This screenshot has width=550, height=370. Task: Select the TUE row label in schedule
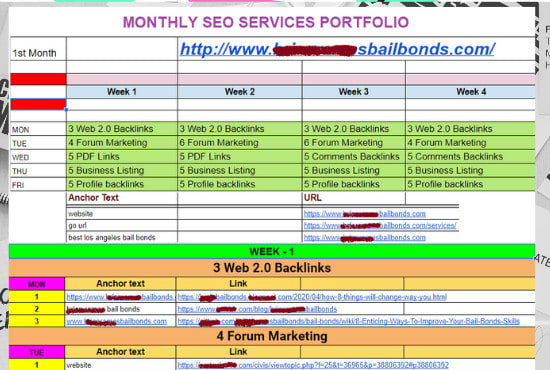pos(38,143)
